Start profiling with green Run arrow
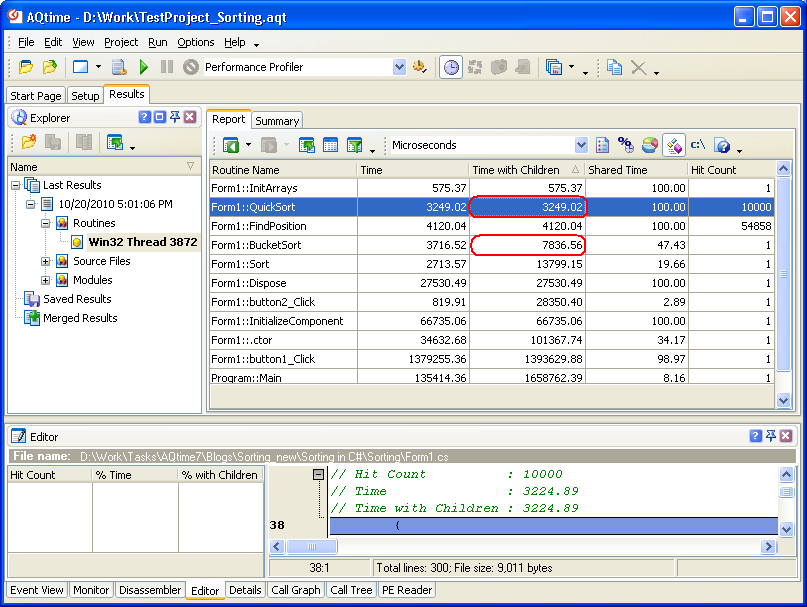 pyautogui.click(x=144, y=67)
